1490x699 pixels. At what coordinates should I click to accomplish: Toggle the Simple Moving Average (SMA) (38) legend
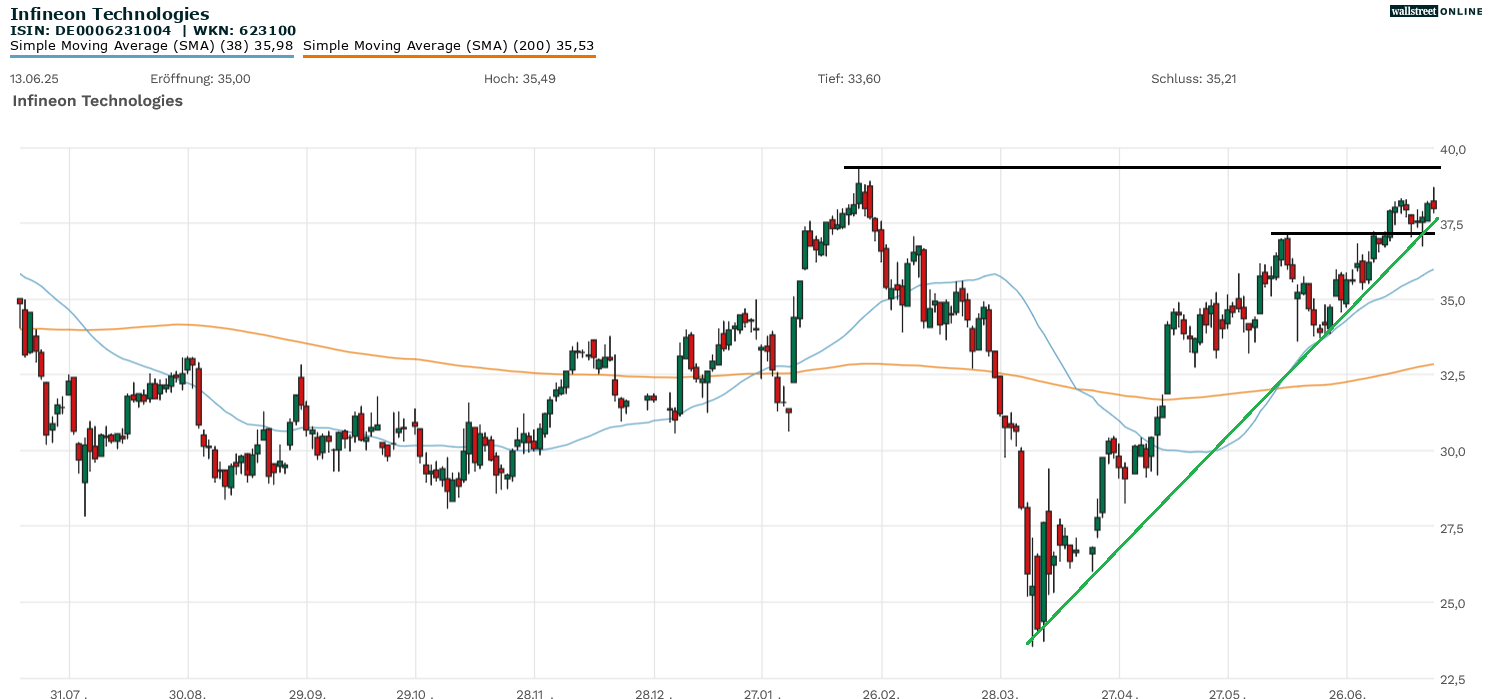(x=151, y=46)
